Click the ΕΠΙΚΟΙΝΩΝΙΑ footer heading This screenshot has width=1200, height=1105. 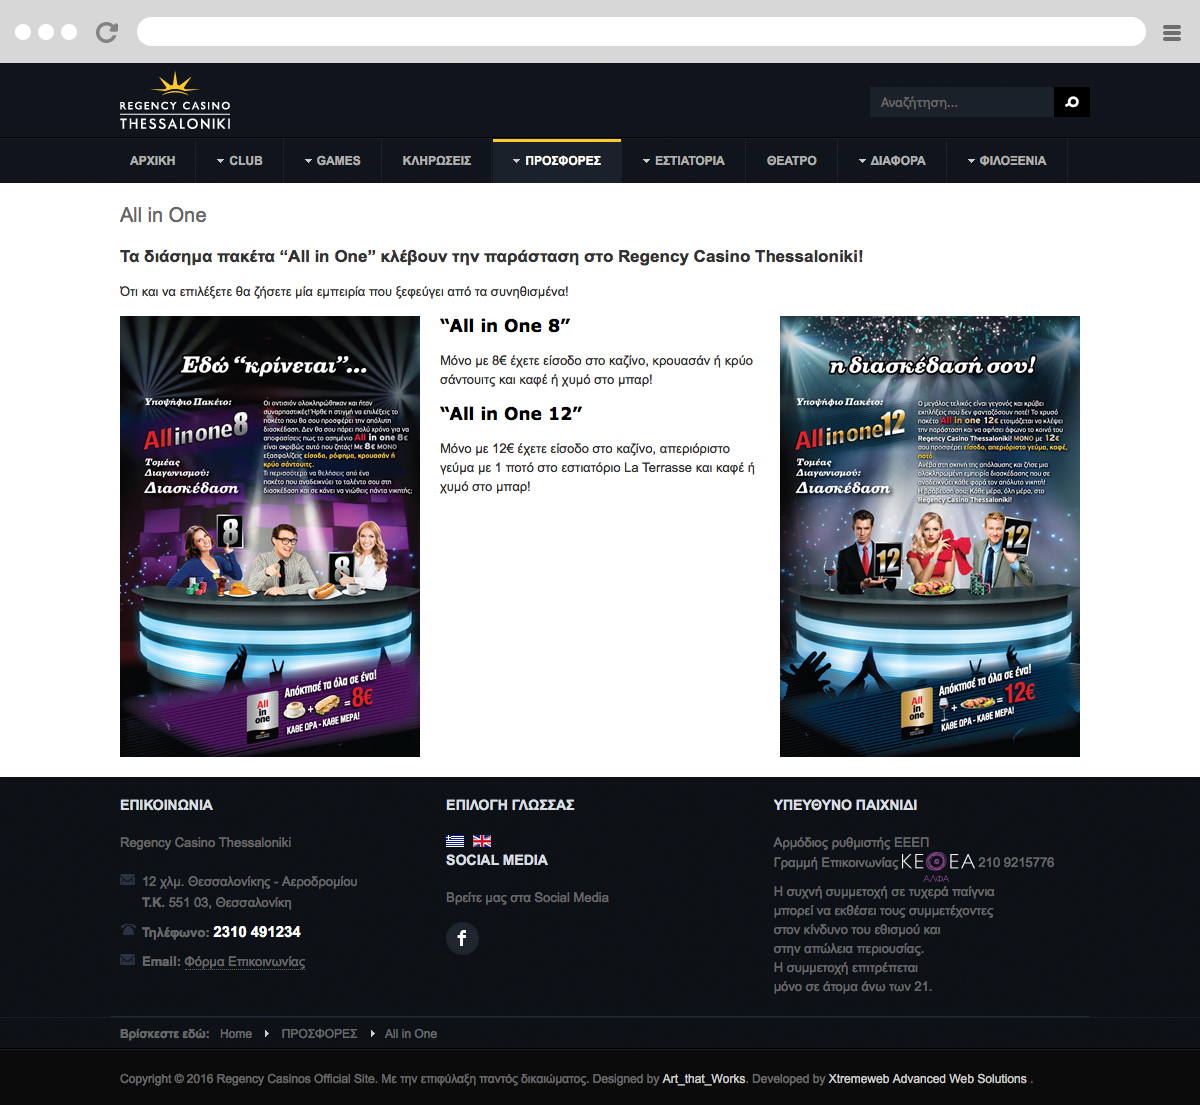click(166, 805)
